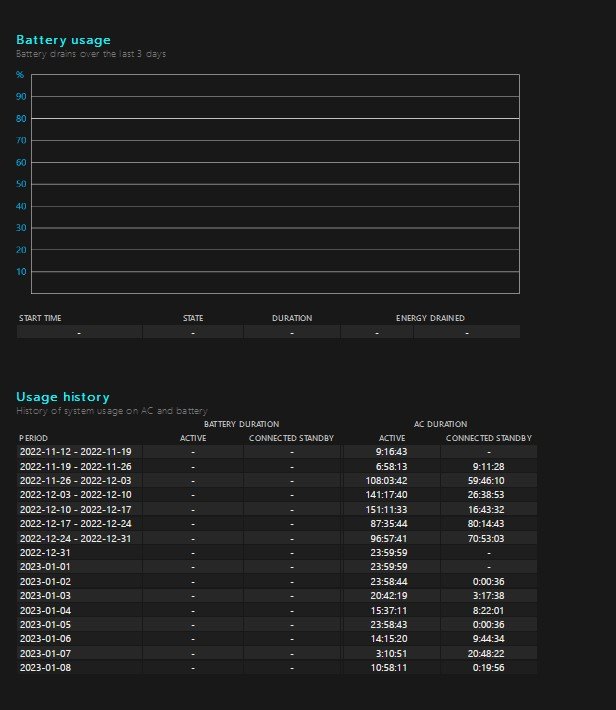Click AC active value 23:58:44
The image size is (616, 710).
pos(389,581)
